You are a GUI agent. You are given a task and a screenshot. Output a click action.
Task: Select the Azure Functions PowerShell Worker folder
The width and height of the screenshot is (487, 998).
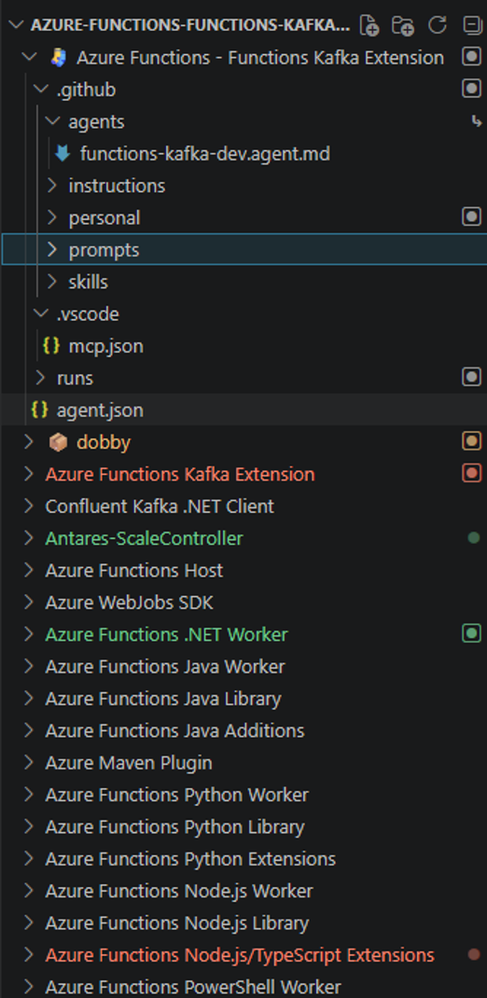[193, 987]
